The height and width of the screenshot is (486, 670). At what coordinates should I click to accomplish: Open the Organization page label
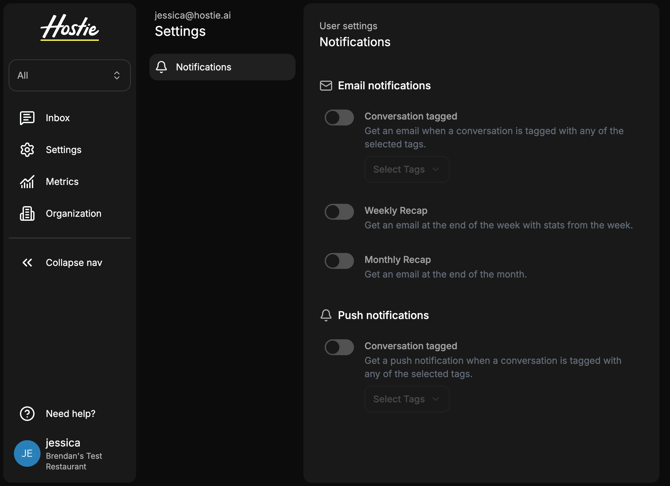pos(73,214)
